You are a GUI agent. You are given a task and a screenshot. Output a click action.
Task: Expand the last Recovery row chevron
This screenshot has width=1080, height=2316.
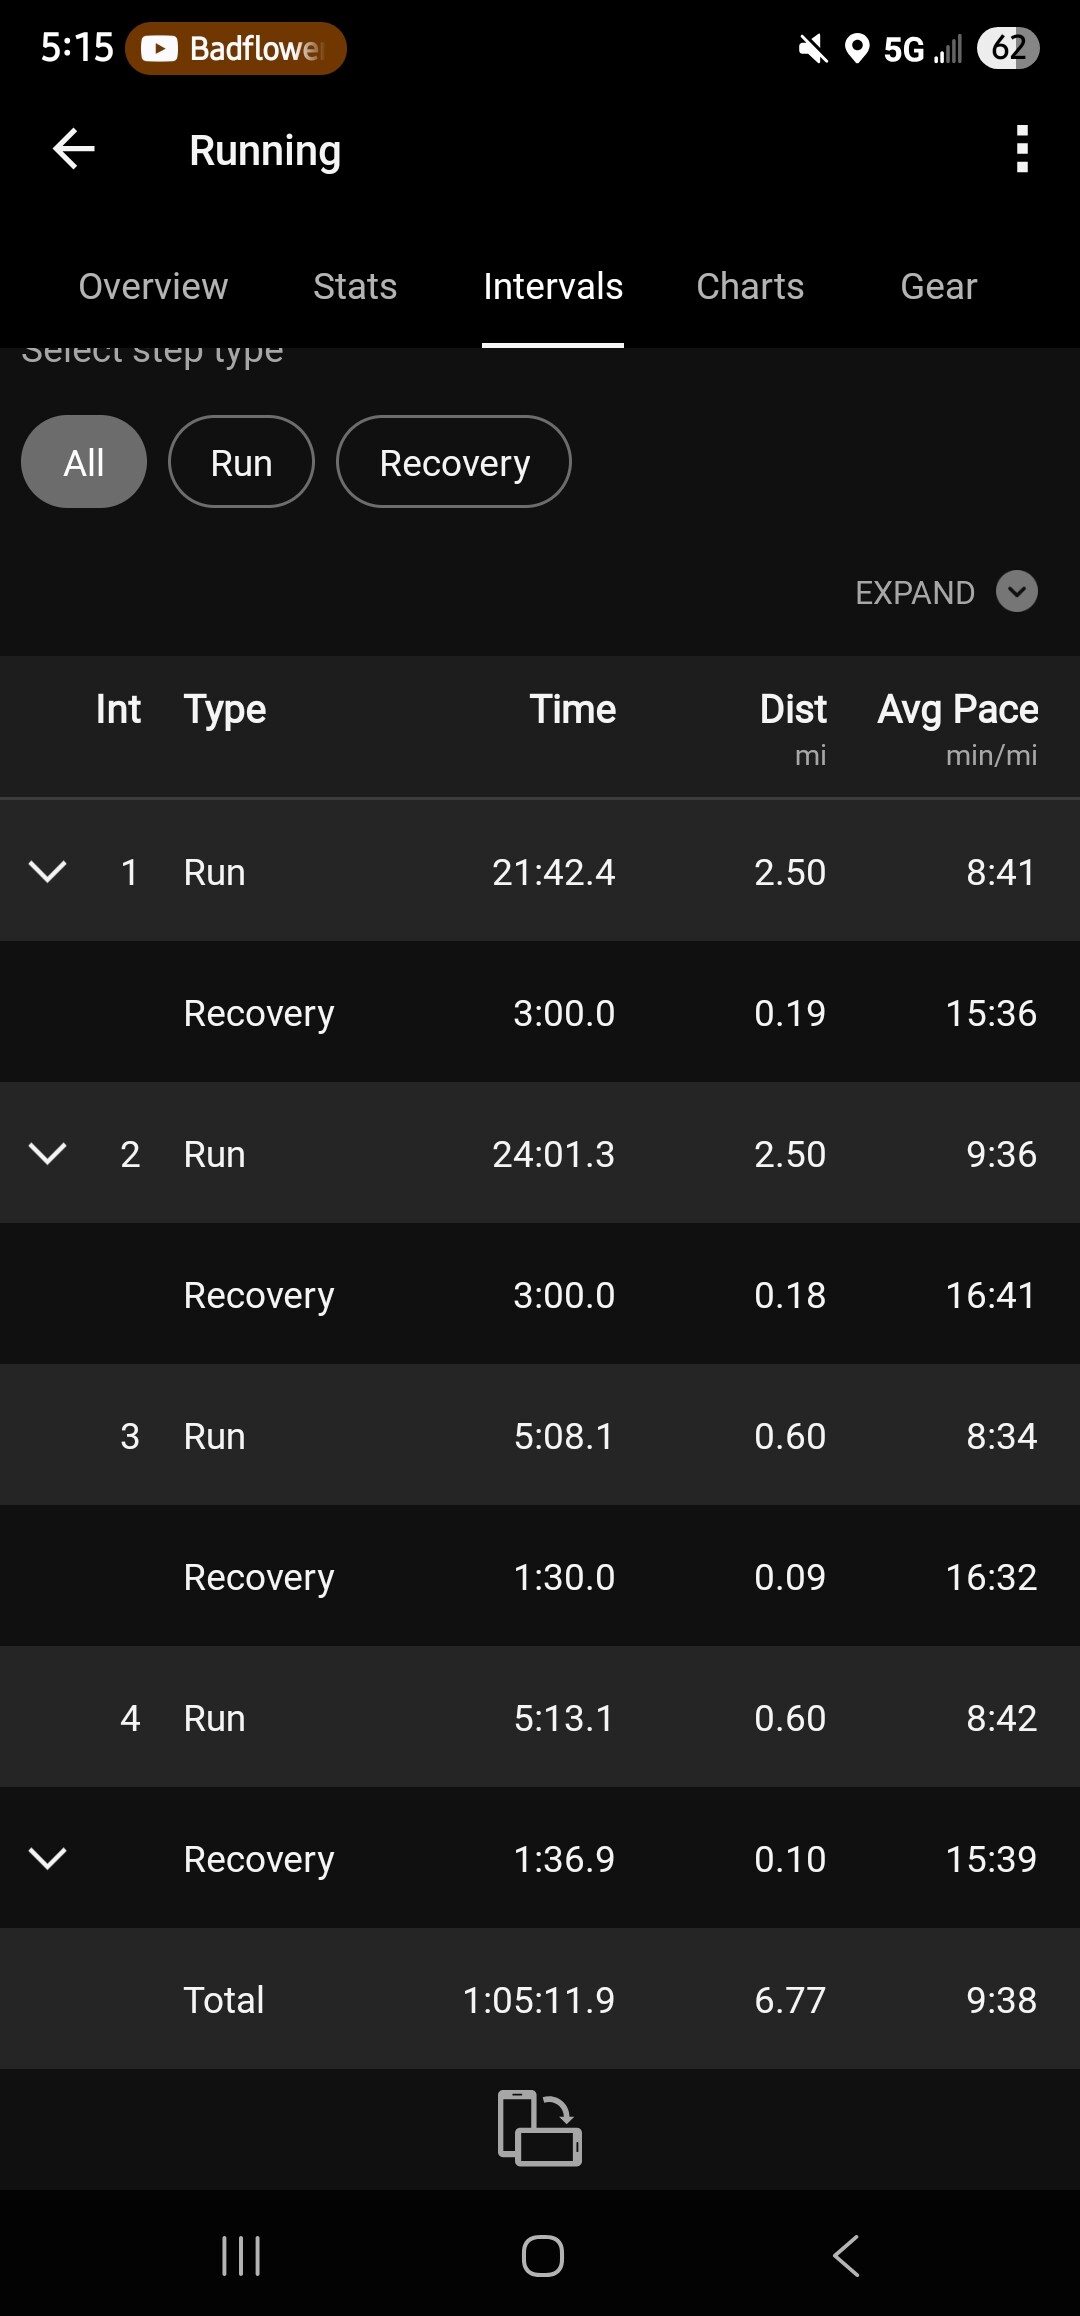[48, 1858]
